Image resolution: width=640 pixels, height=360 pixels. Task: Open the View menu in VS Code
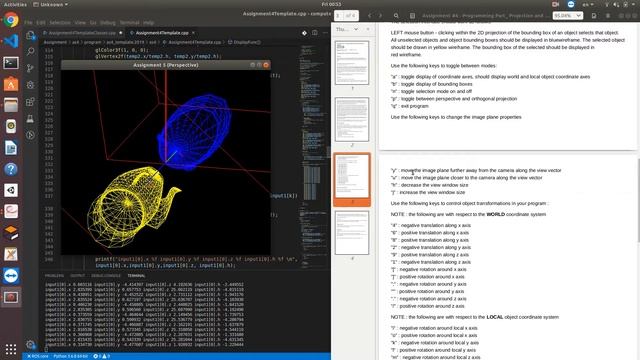[80, 23]
